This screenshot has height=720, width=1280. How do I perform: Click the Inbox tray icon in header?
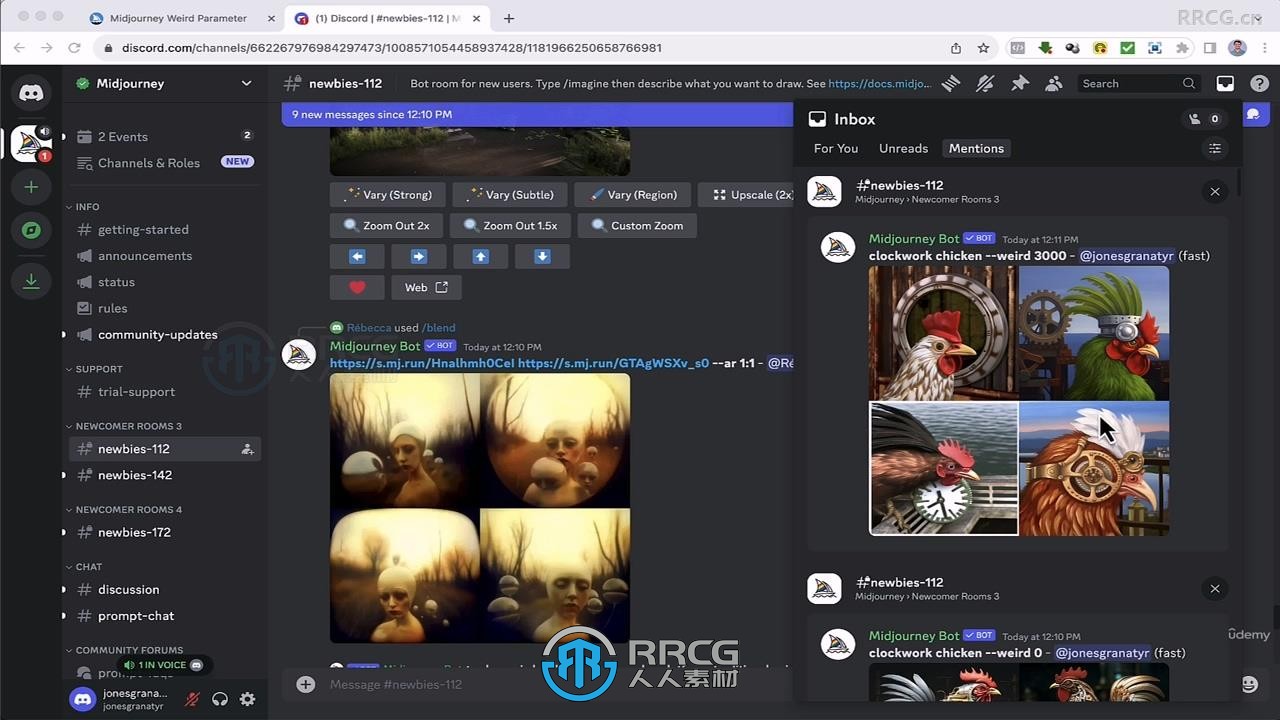tap(1225, 84)
